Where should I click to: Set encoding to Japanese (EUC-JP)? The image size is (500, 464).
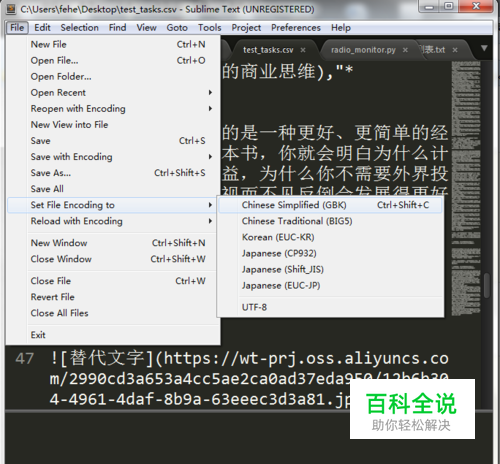(x=330, y=286)
